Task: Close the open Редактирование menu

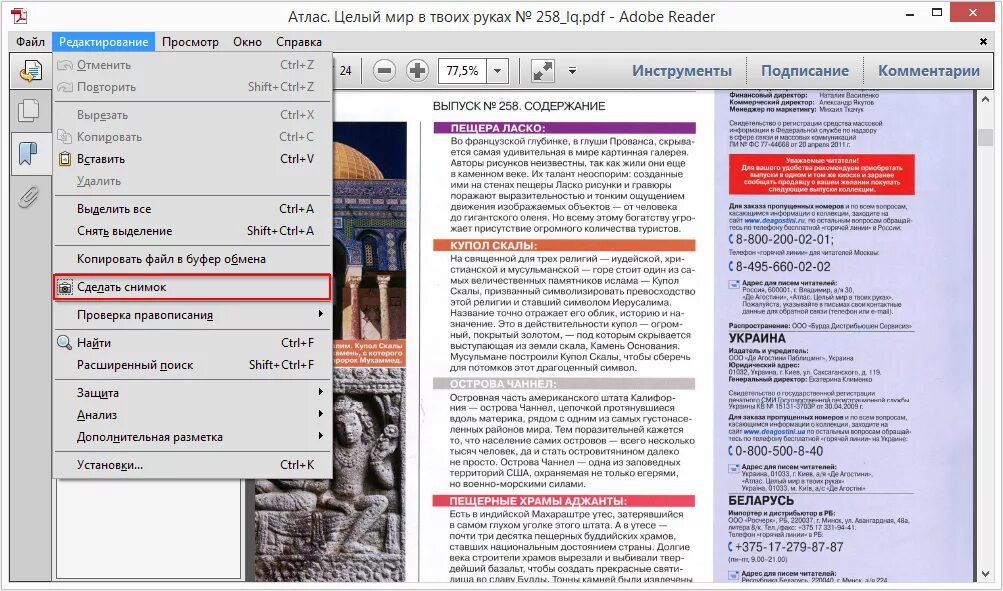Action: (x=104, y=42)
